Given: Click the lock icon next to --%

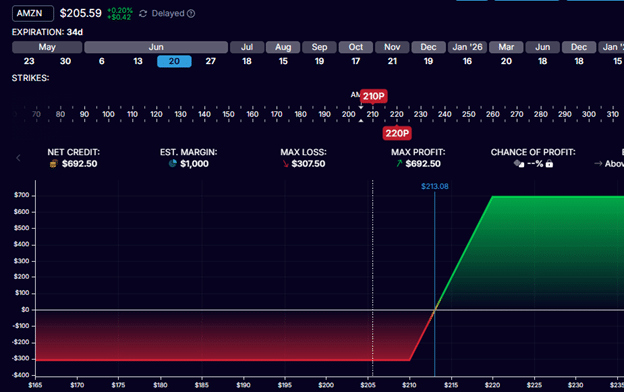Looking at the screenshot, I should coord(549,164).
